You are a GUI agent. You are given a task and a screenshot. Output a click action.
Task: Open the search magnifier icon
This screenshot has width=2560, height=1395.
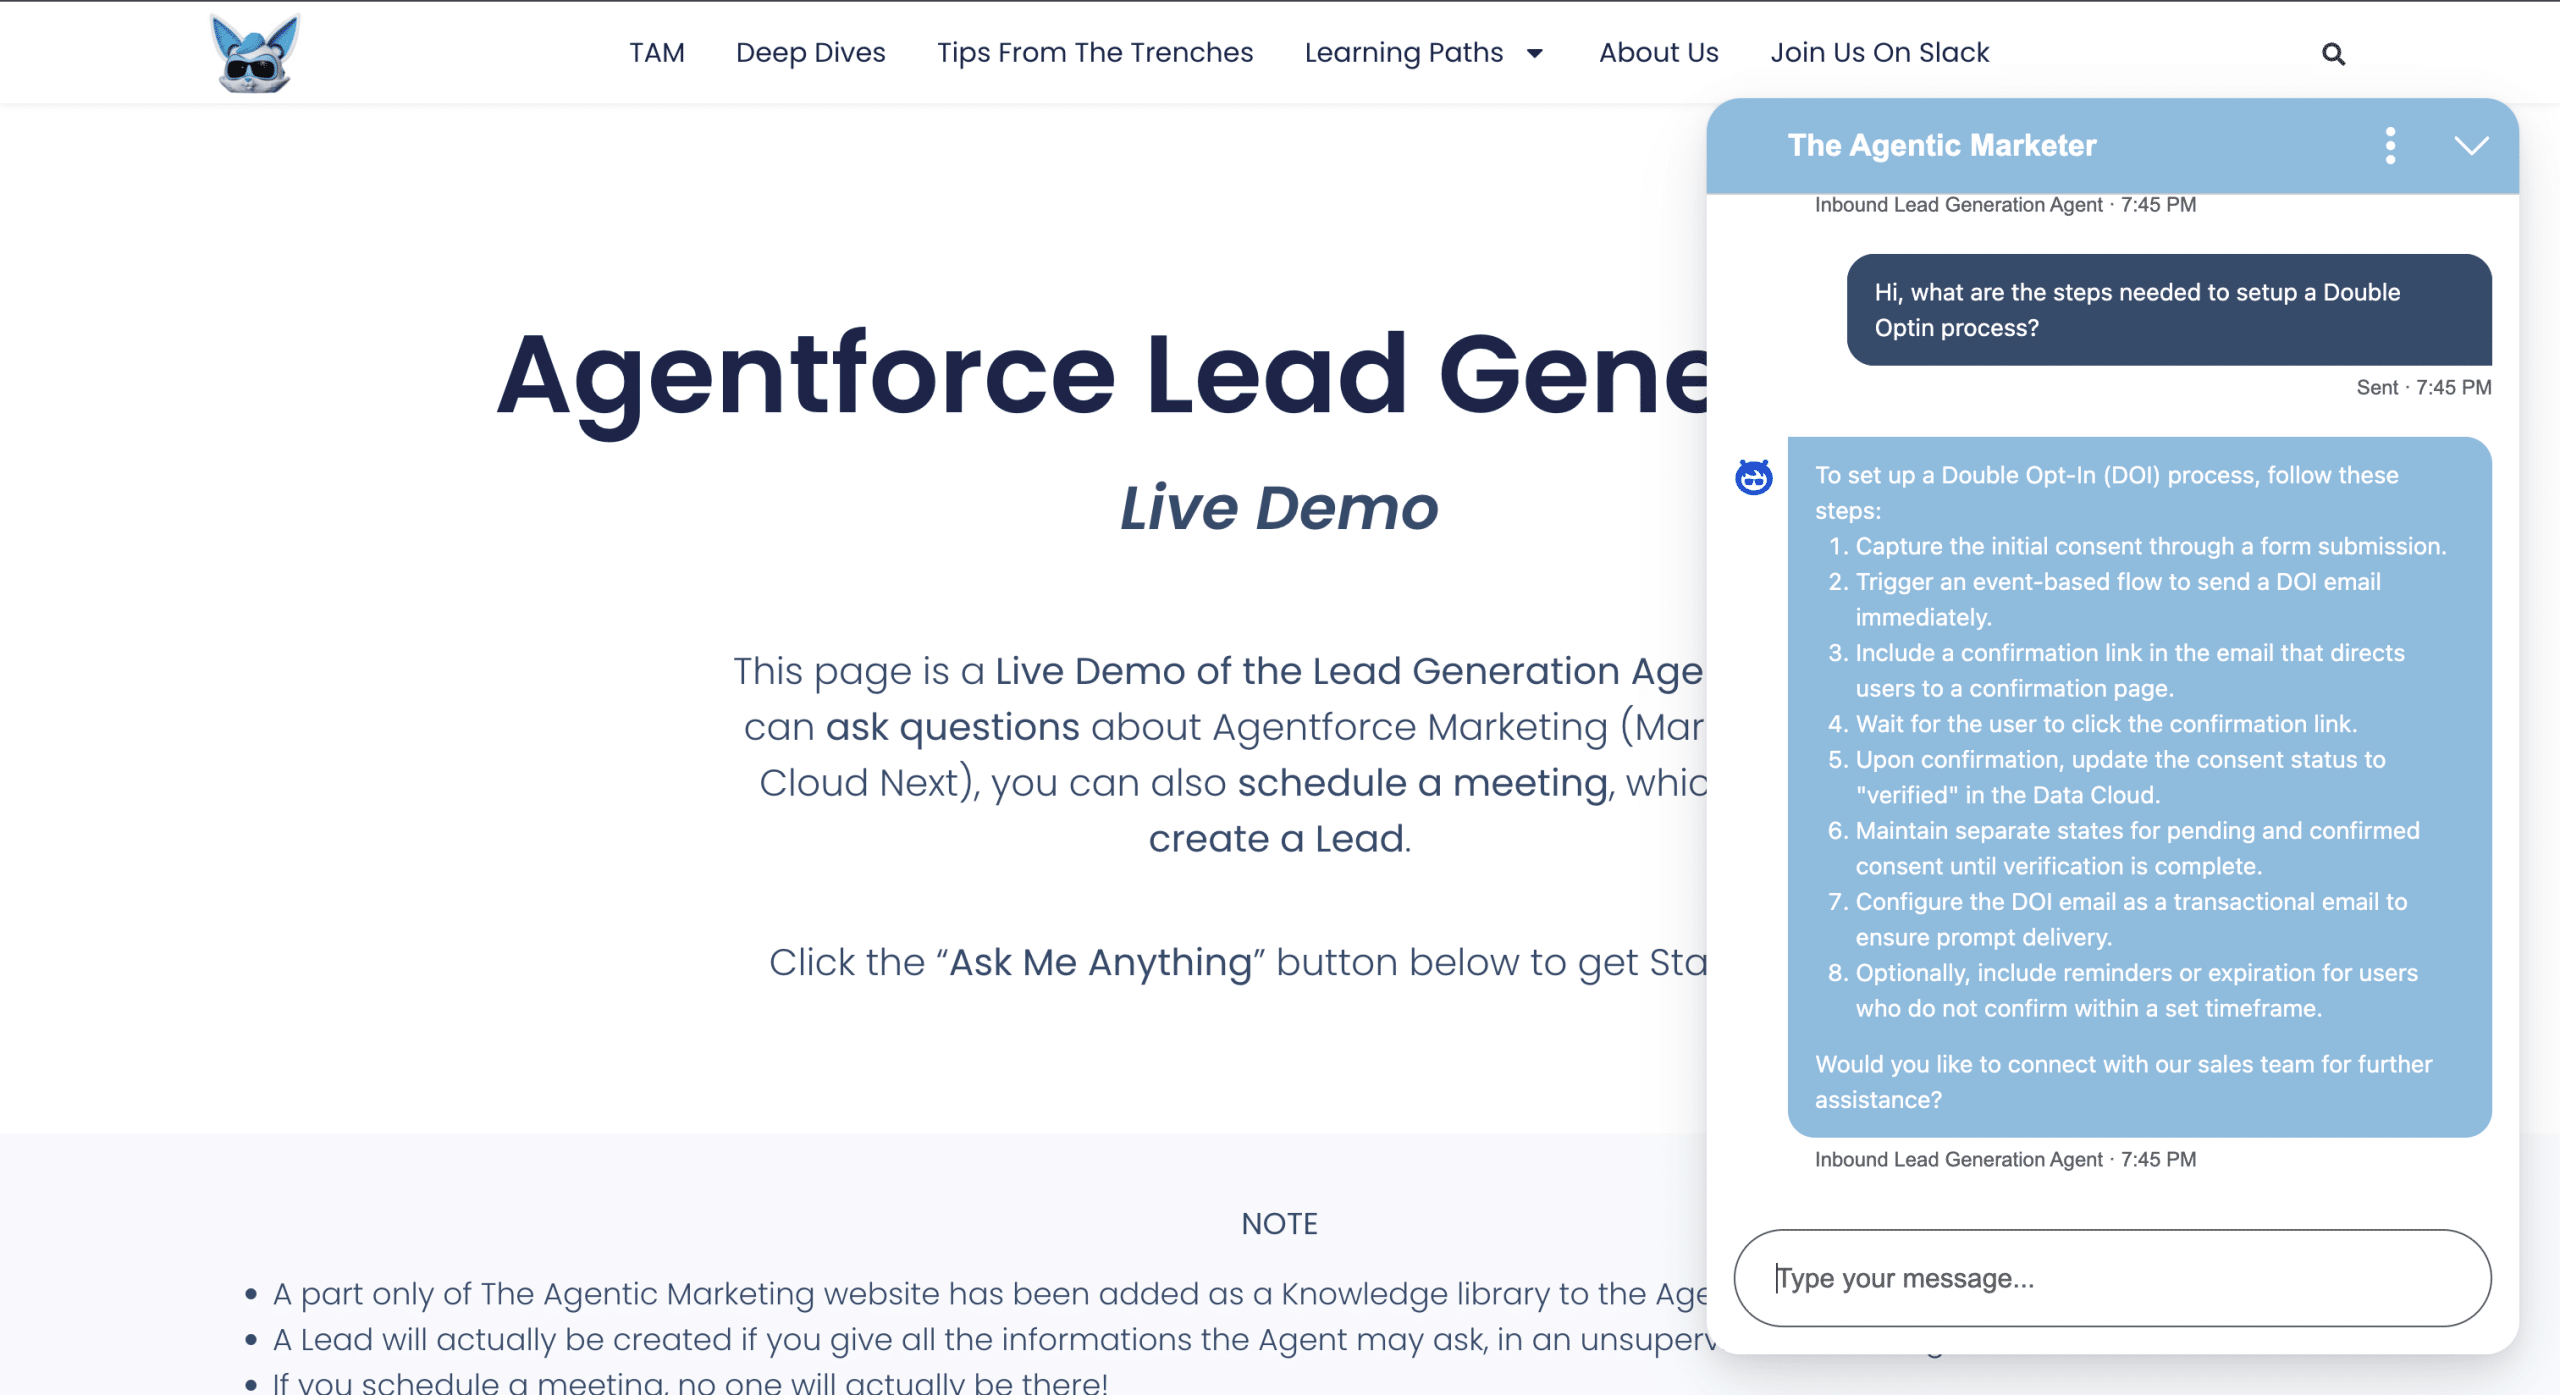[2333, 54]
